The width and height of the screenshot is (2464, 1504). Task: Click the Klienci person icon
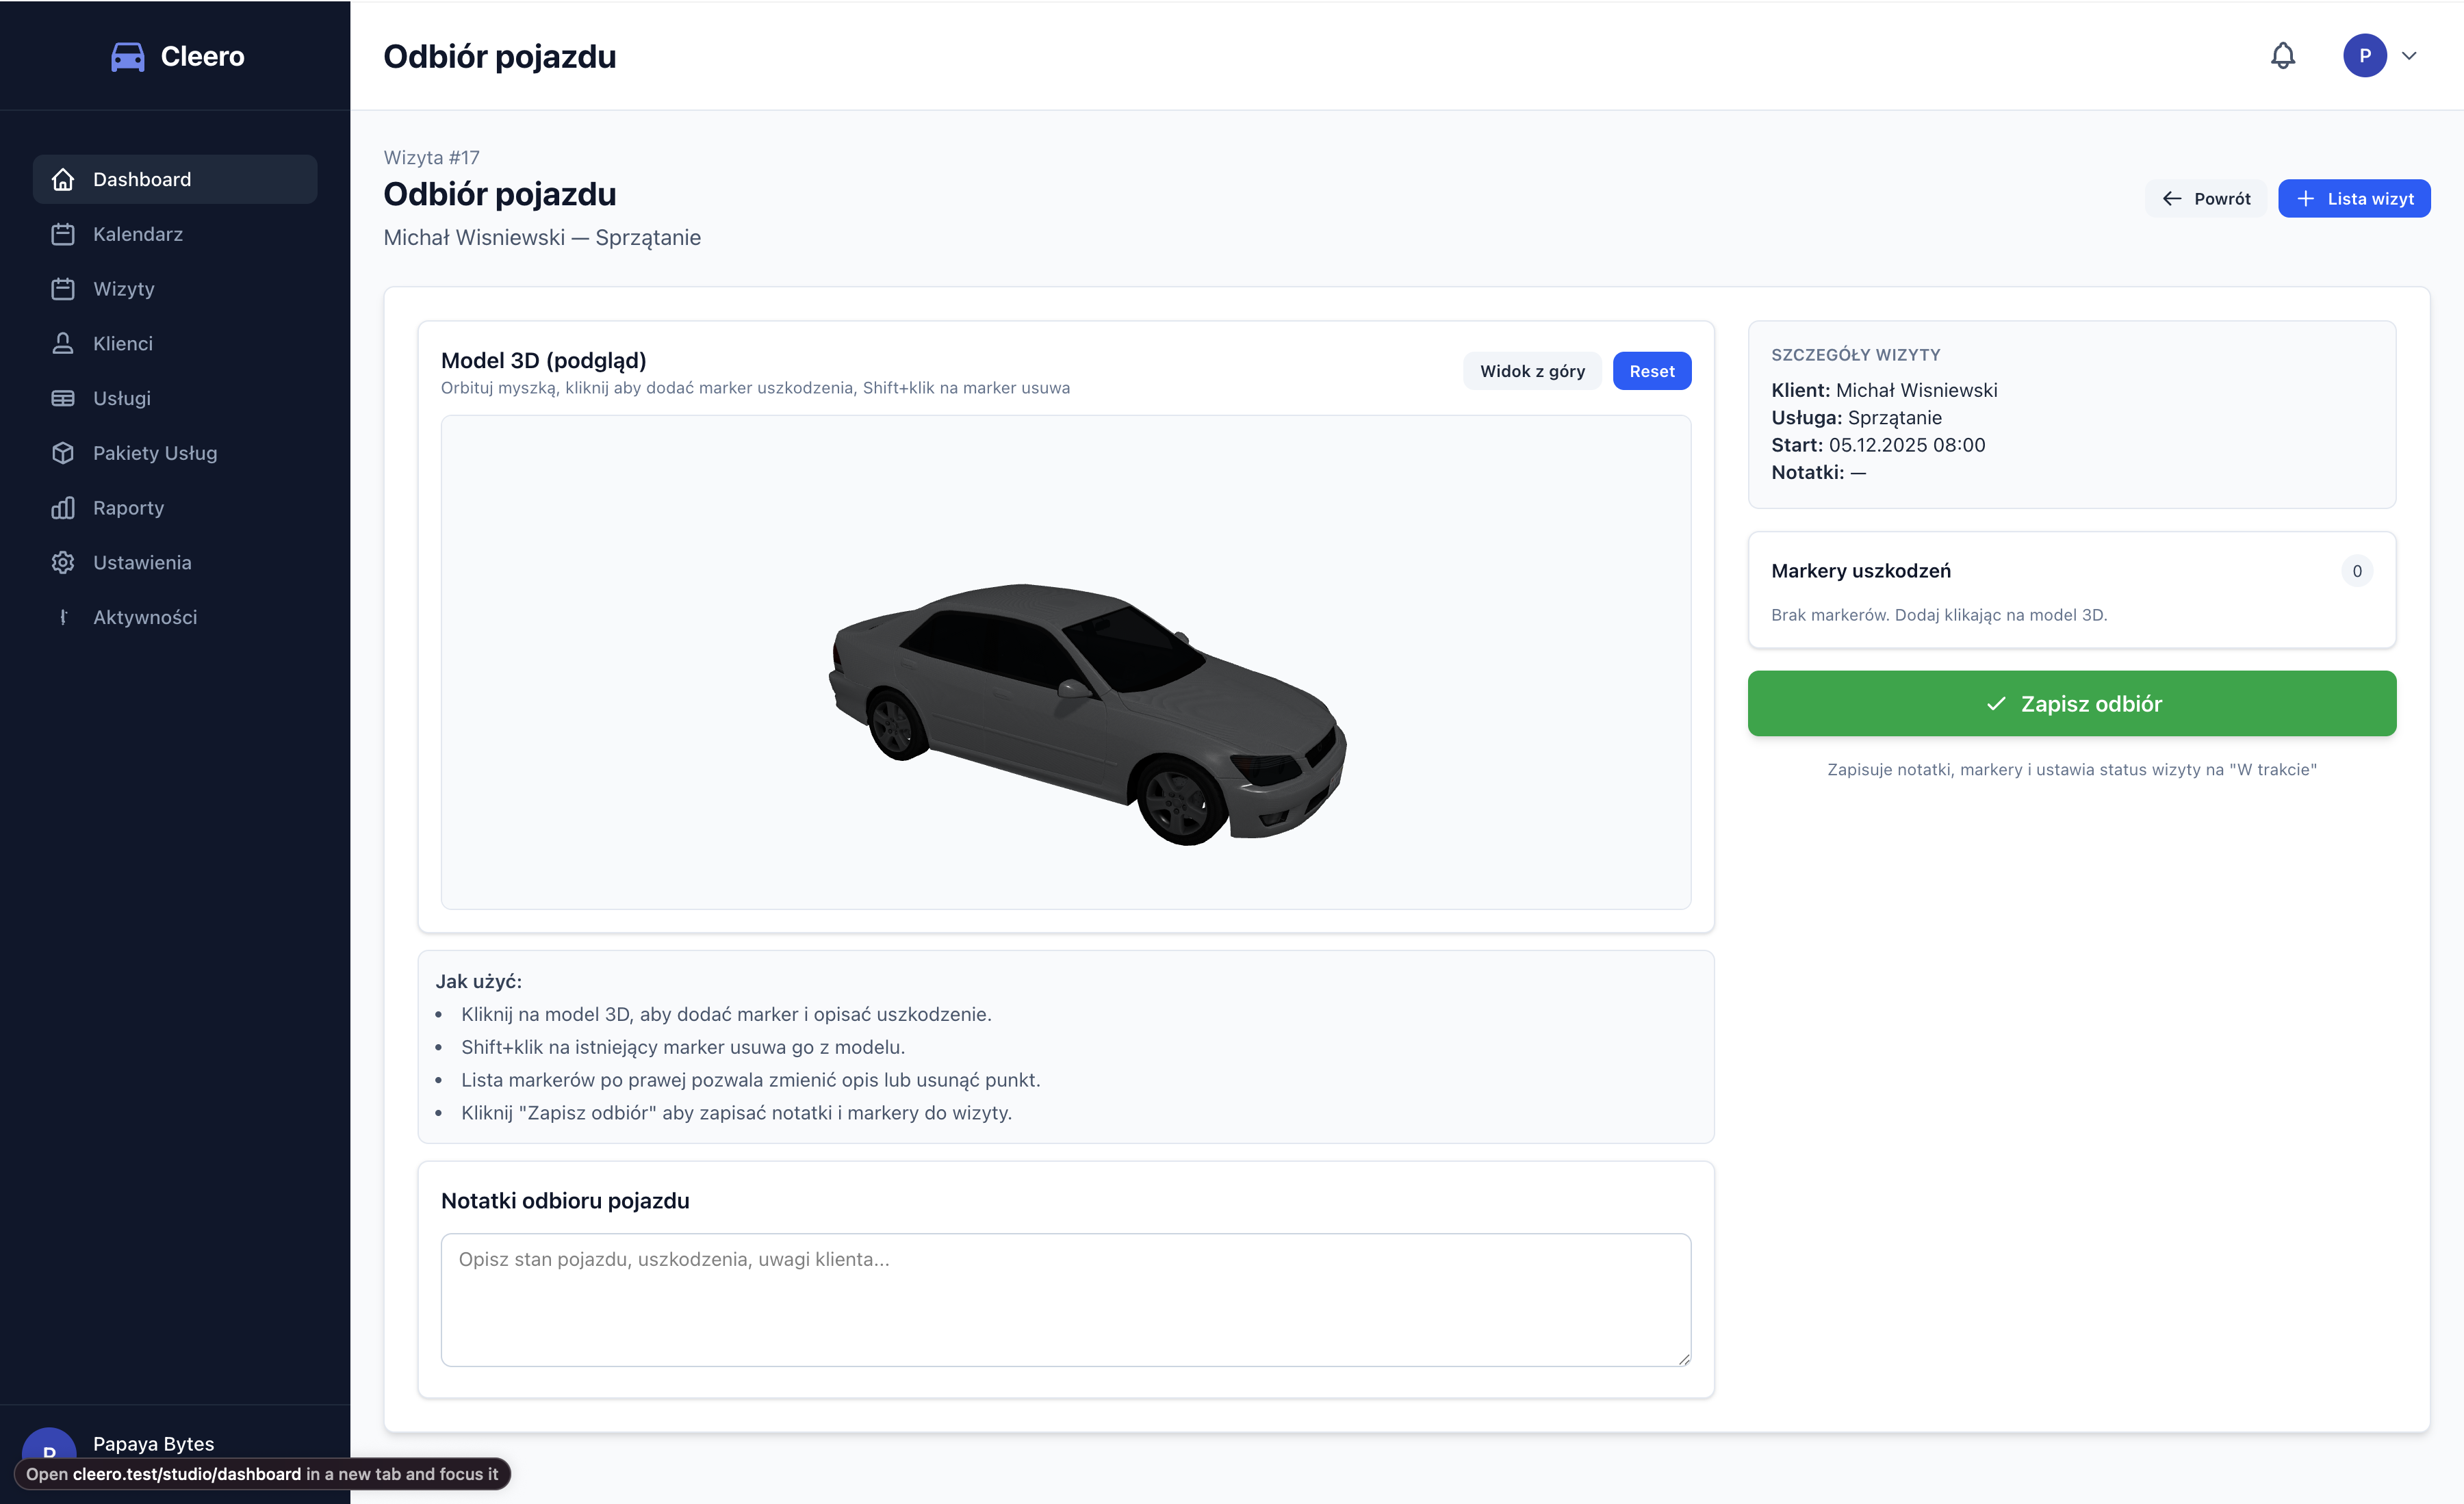coord(63,344)
